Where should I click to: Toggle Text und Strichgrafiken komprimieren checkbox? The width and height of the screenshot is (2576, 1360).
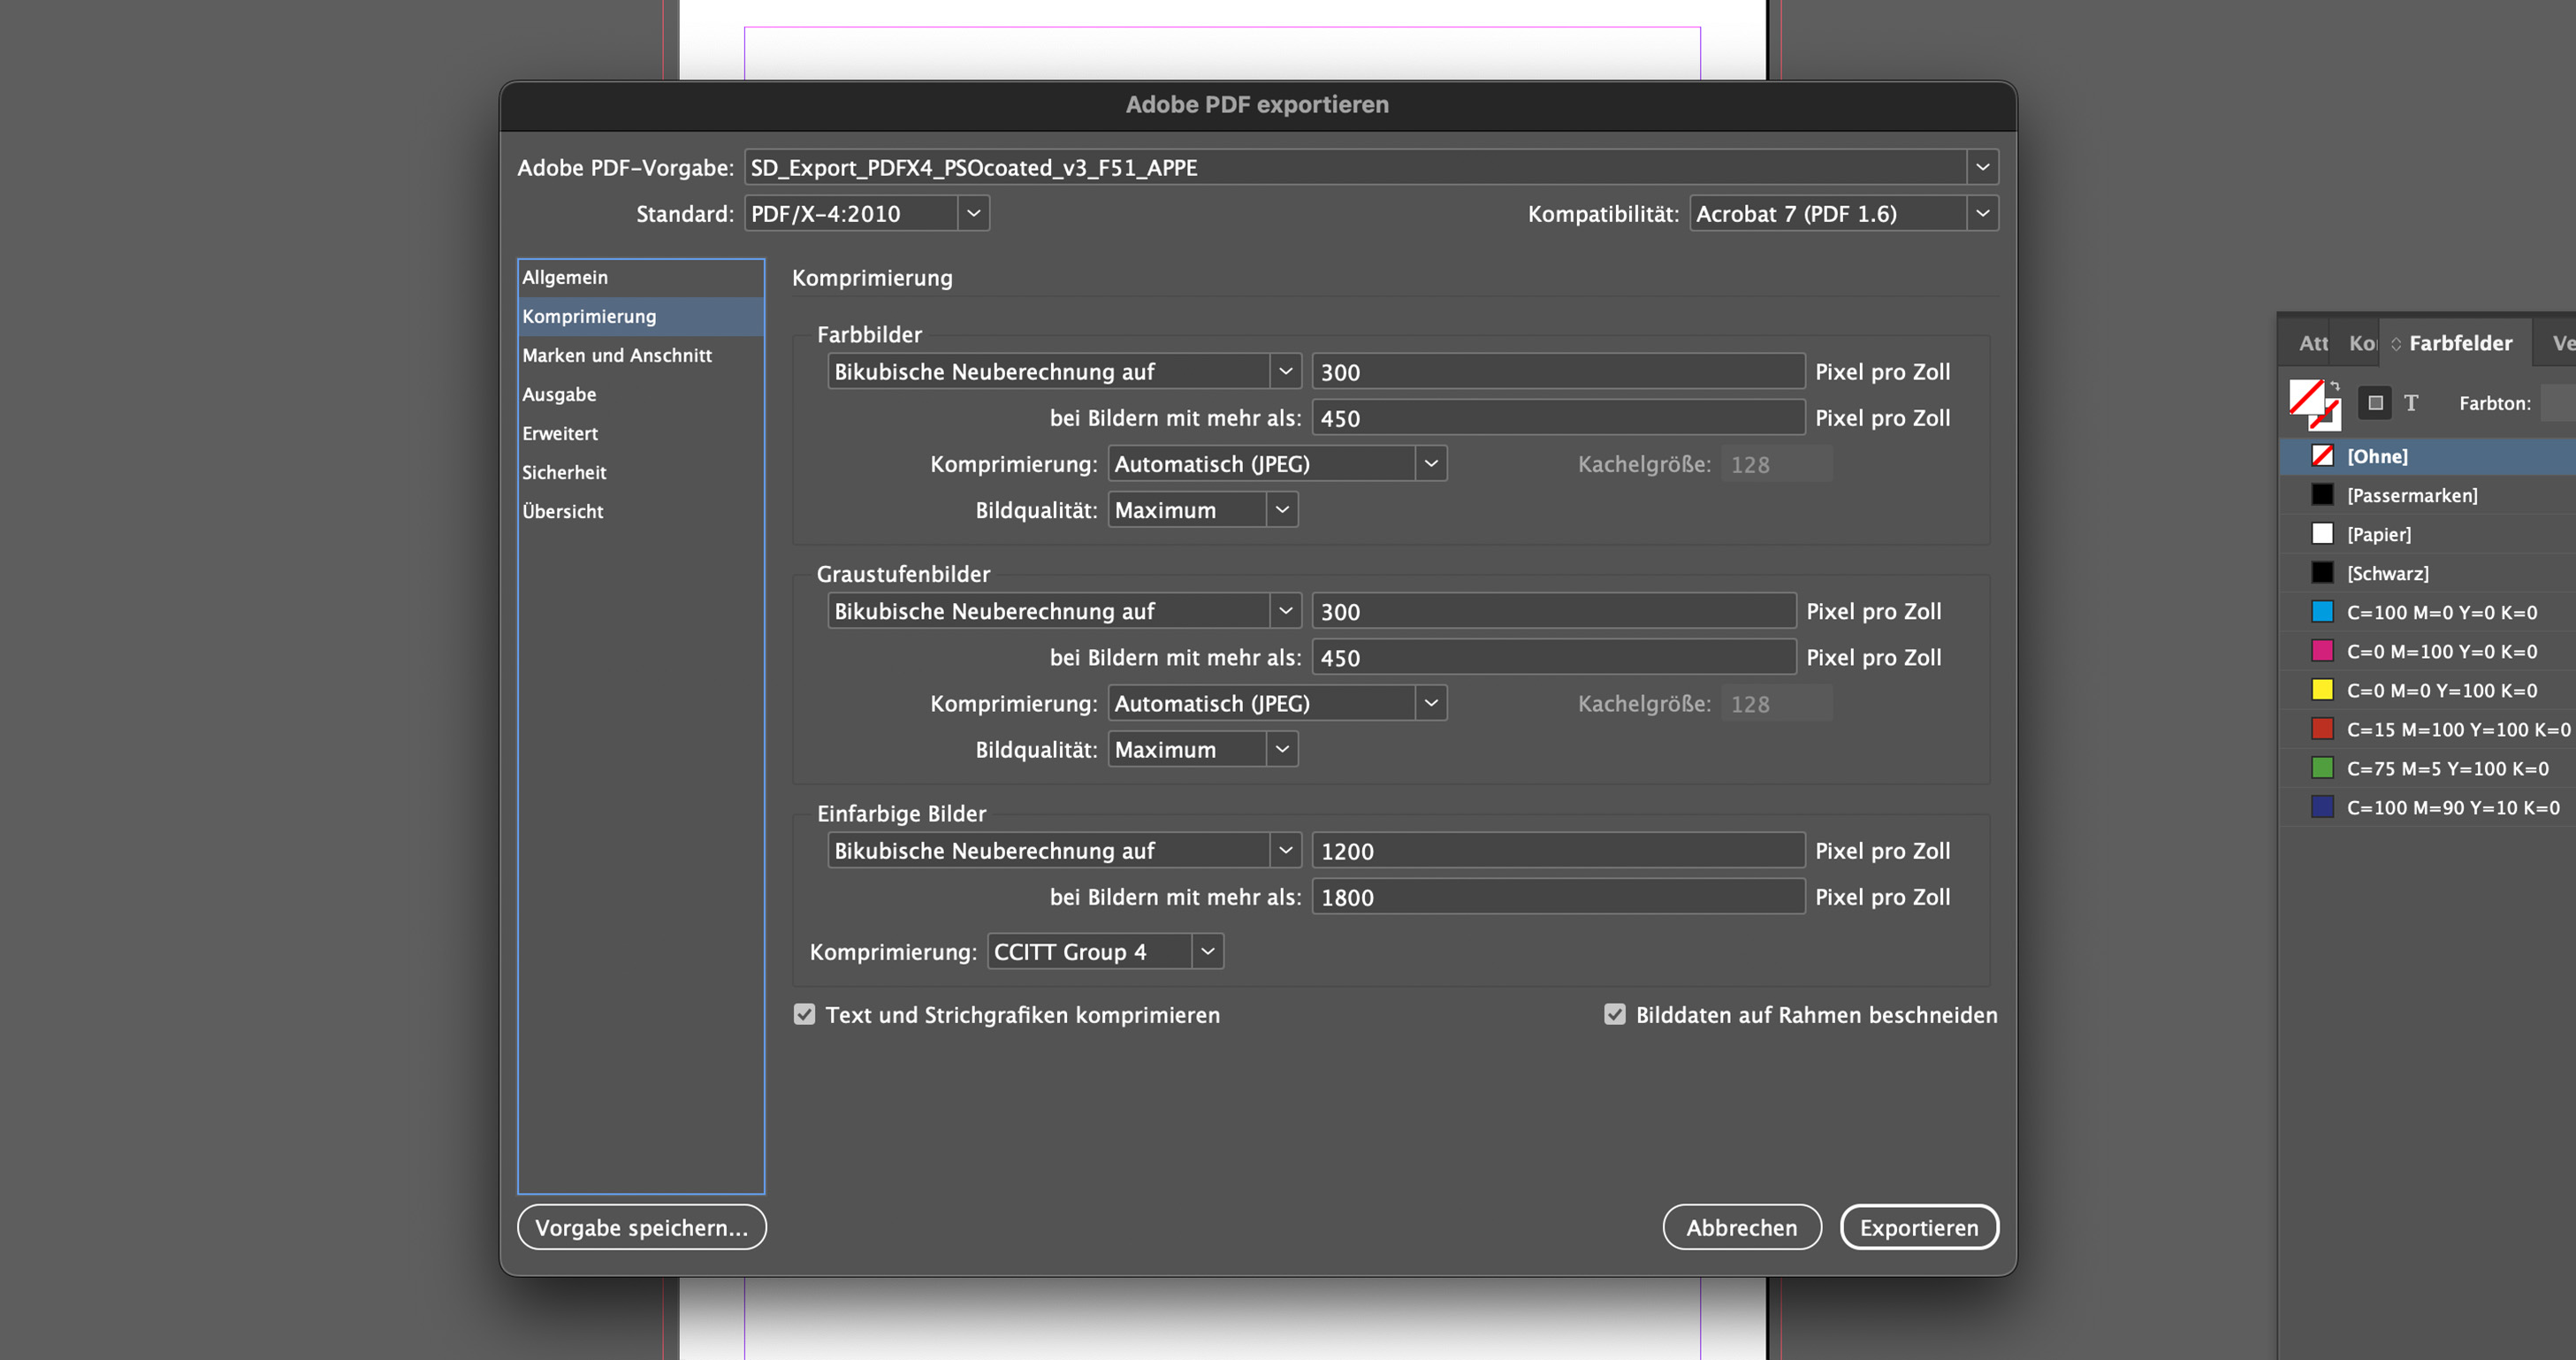click(x=804, y=1015)
